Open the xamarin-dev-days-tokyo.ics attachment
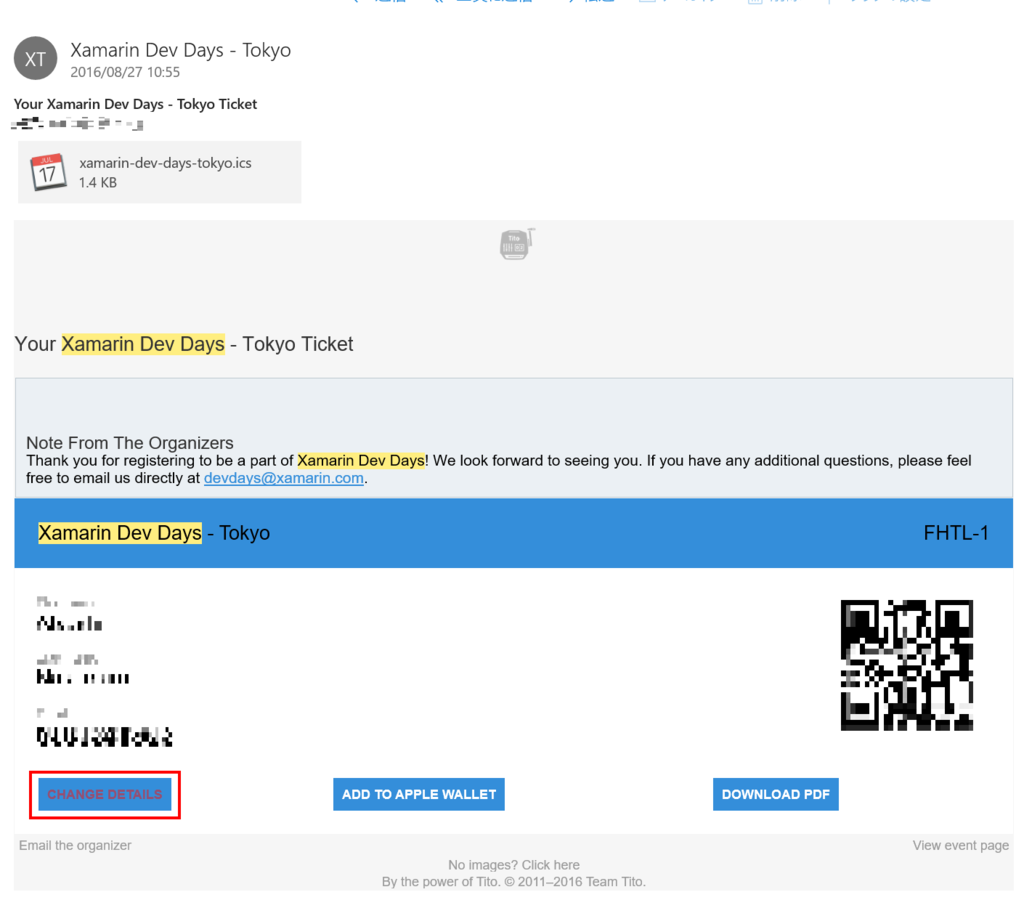 159,172
